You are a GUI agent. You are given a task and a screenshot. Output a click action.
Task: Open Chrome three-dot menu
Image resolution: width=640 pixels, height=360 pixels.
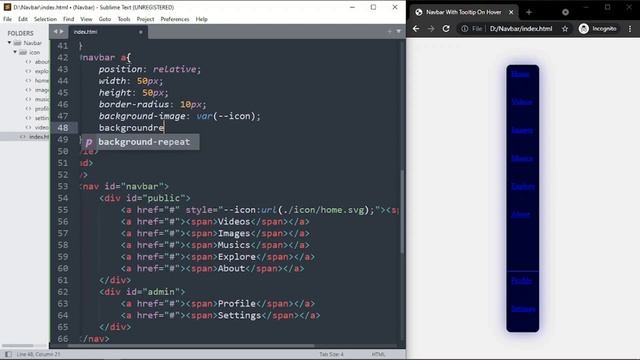pyautogui.click(x=630, y=29)
